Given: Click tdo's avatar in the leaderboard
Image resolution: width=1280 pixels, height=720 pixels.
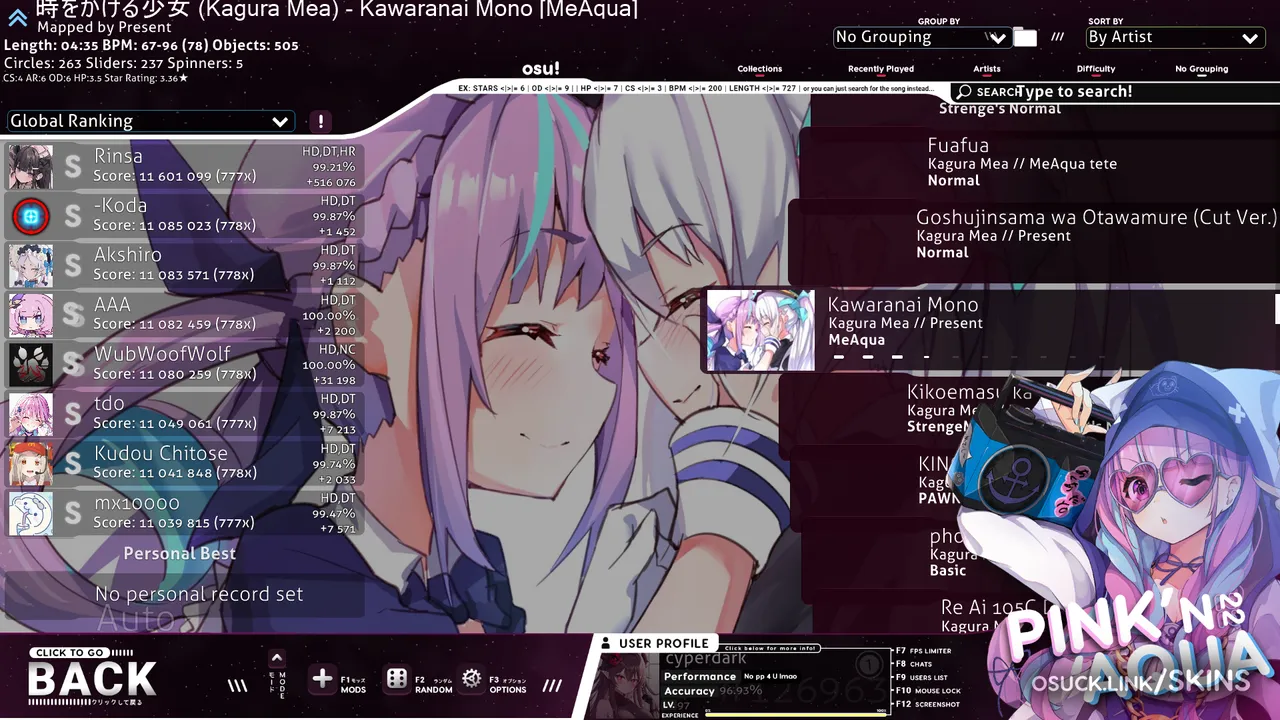Looking at the screenshot, I should pos(31,414).
